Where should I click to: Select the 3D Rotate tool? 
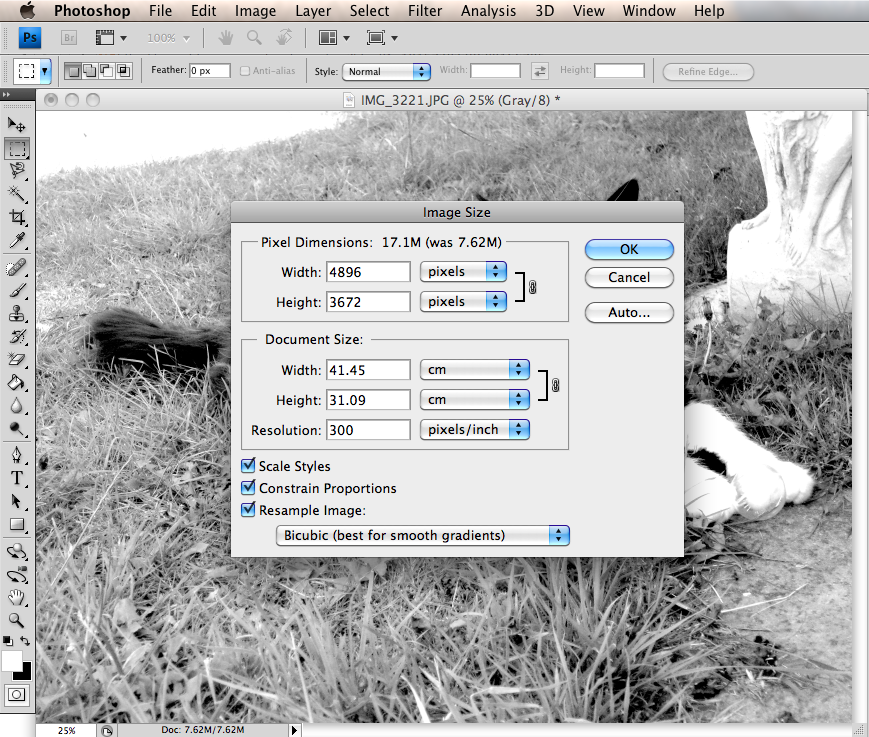(x=17, y=551)
